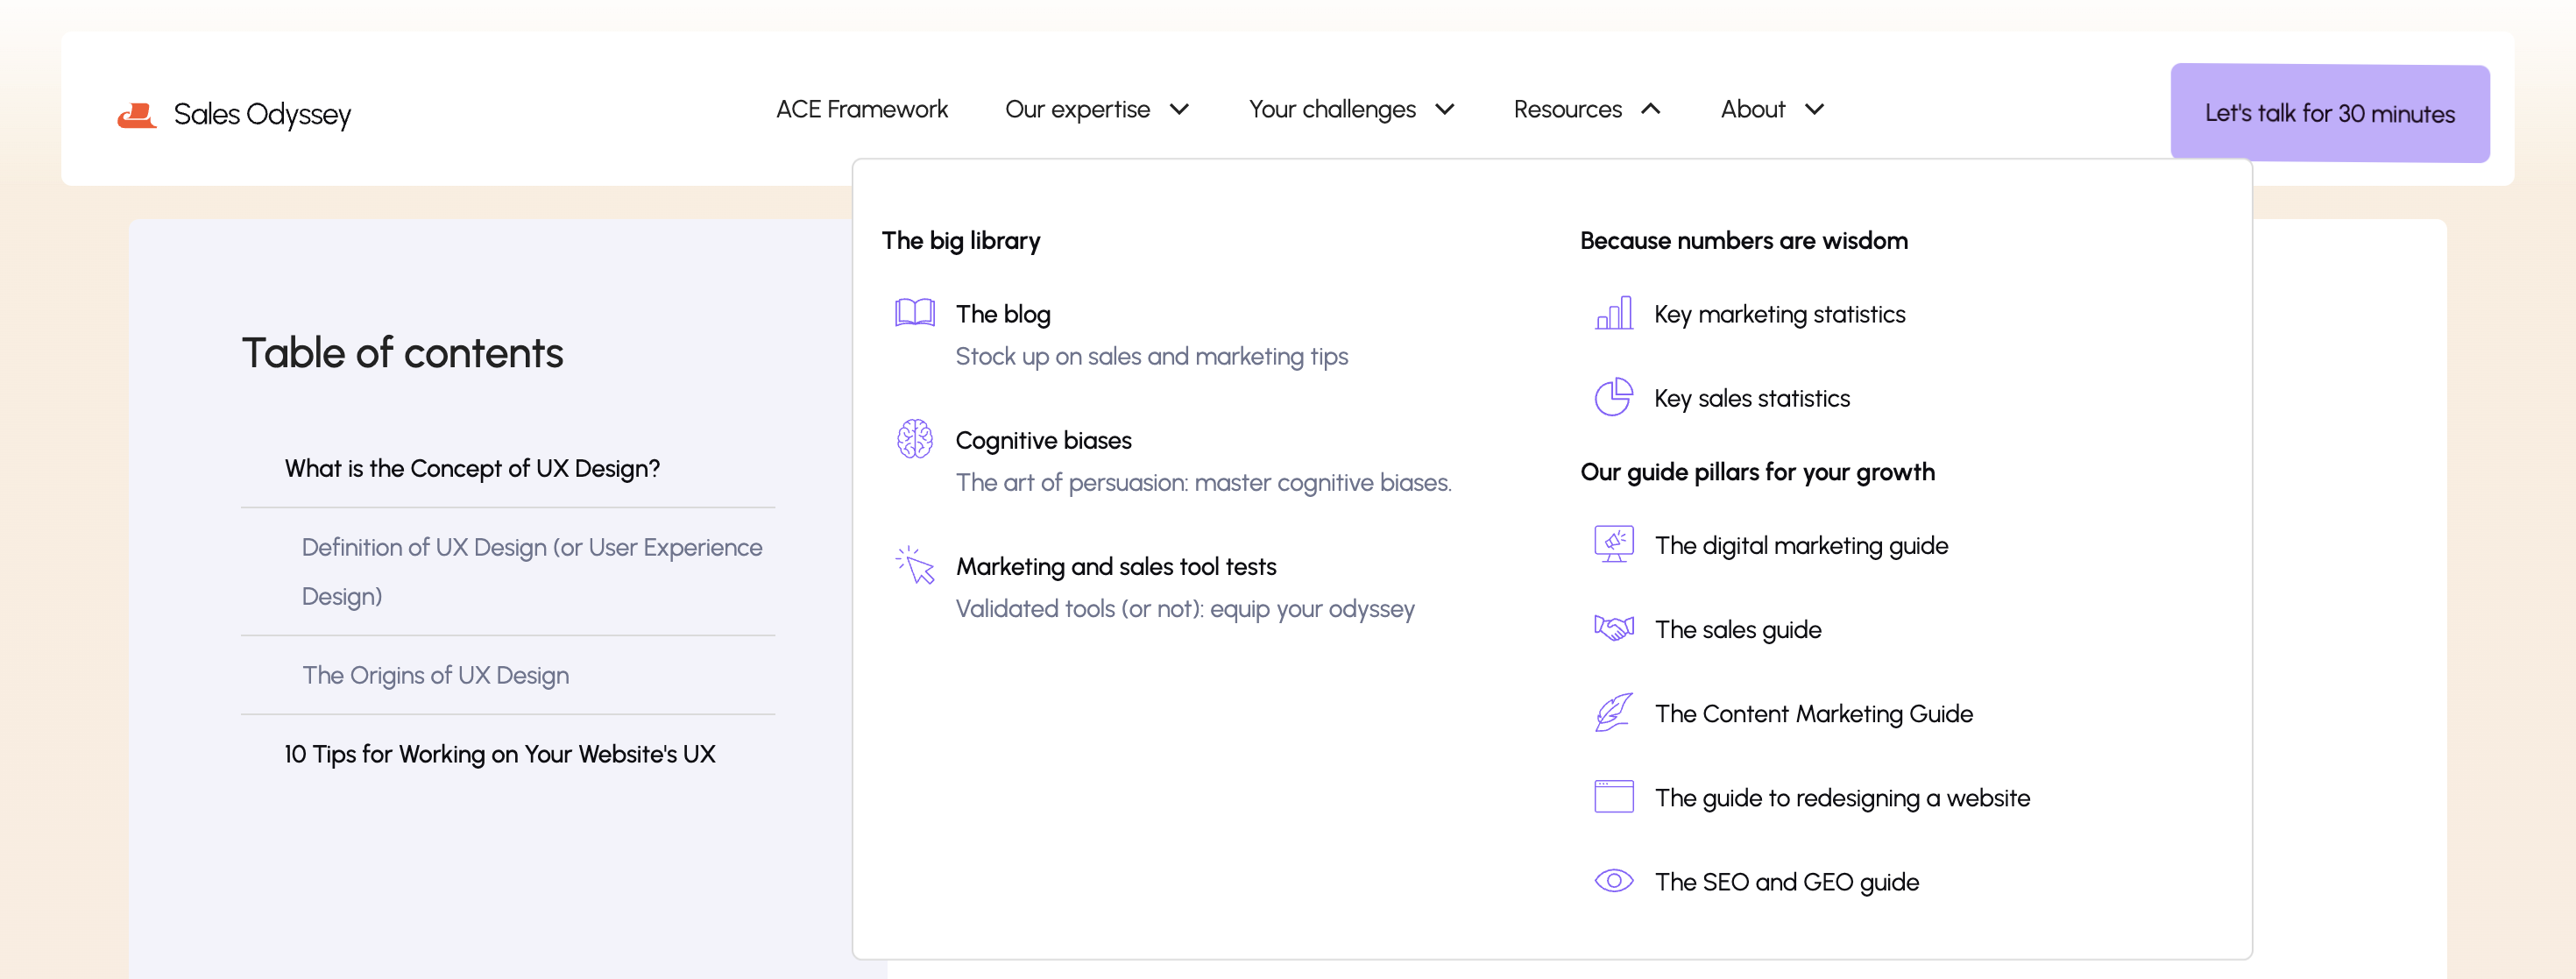Open the ACE Framework menu item

click(x=861, y=109)
